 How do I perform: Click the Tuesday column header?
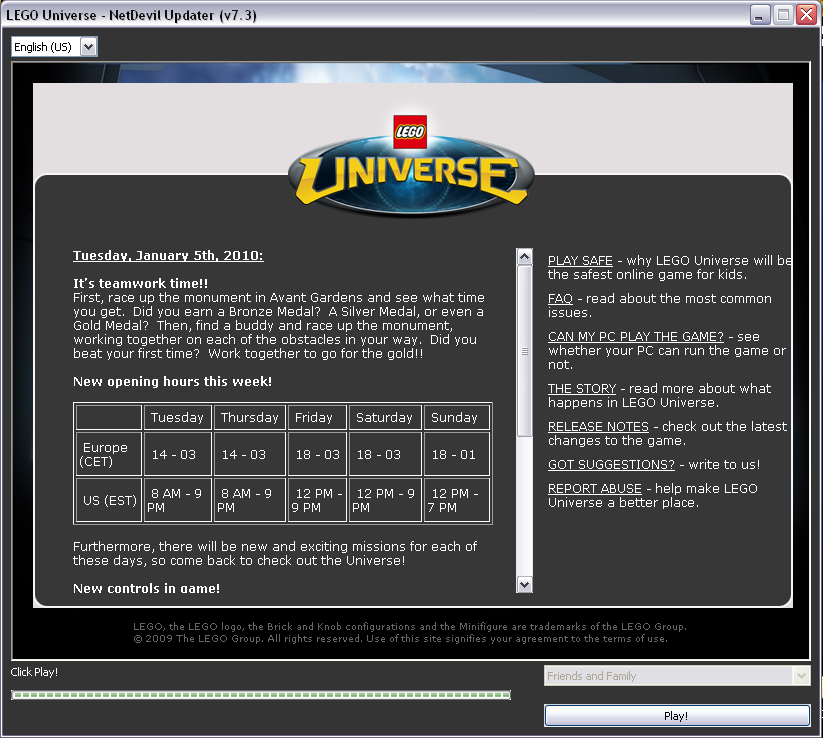(177, 417)
